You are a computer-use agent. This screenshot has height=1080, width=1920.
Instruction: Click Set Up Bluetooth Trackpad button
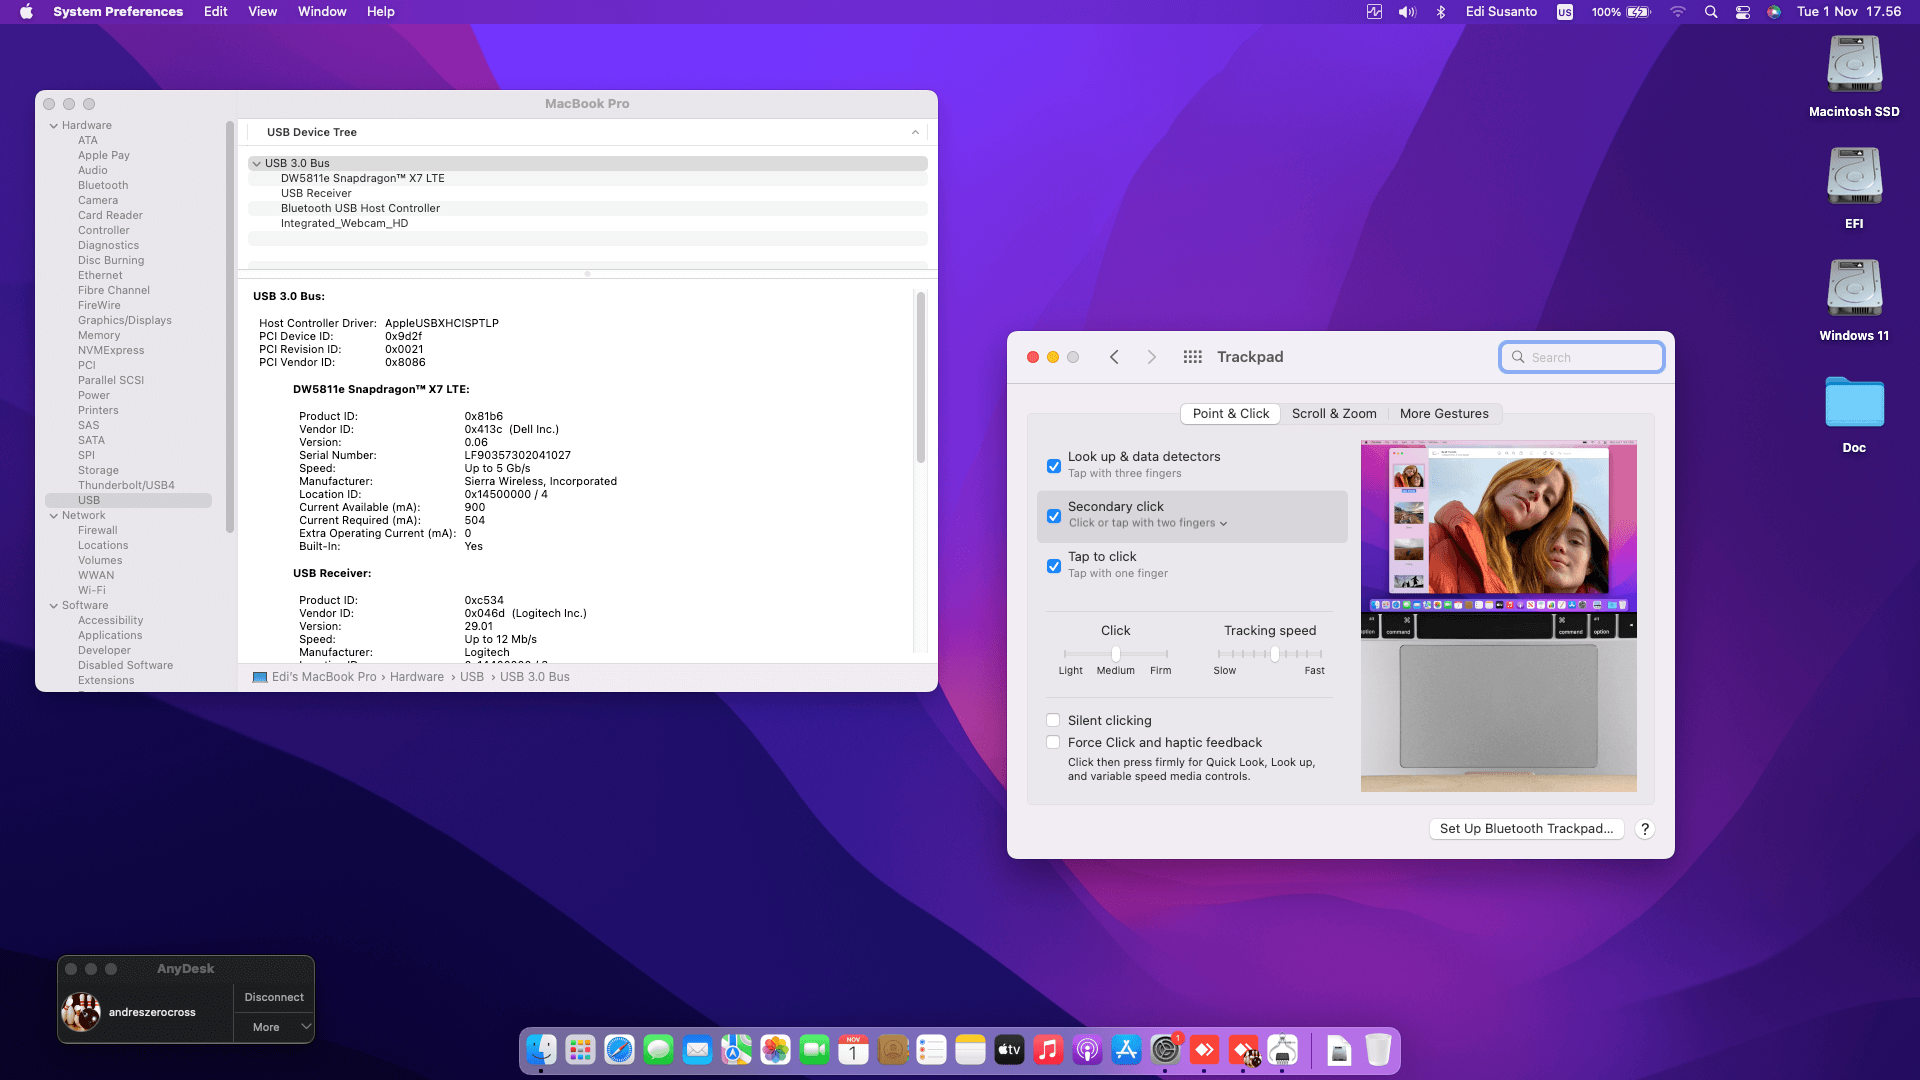(x=1526, y=829)
